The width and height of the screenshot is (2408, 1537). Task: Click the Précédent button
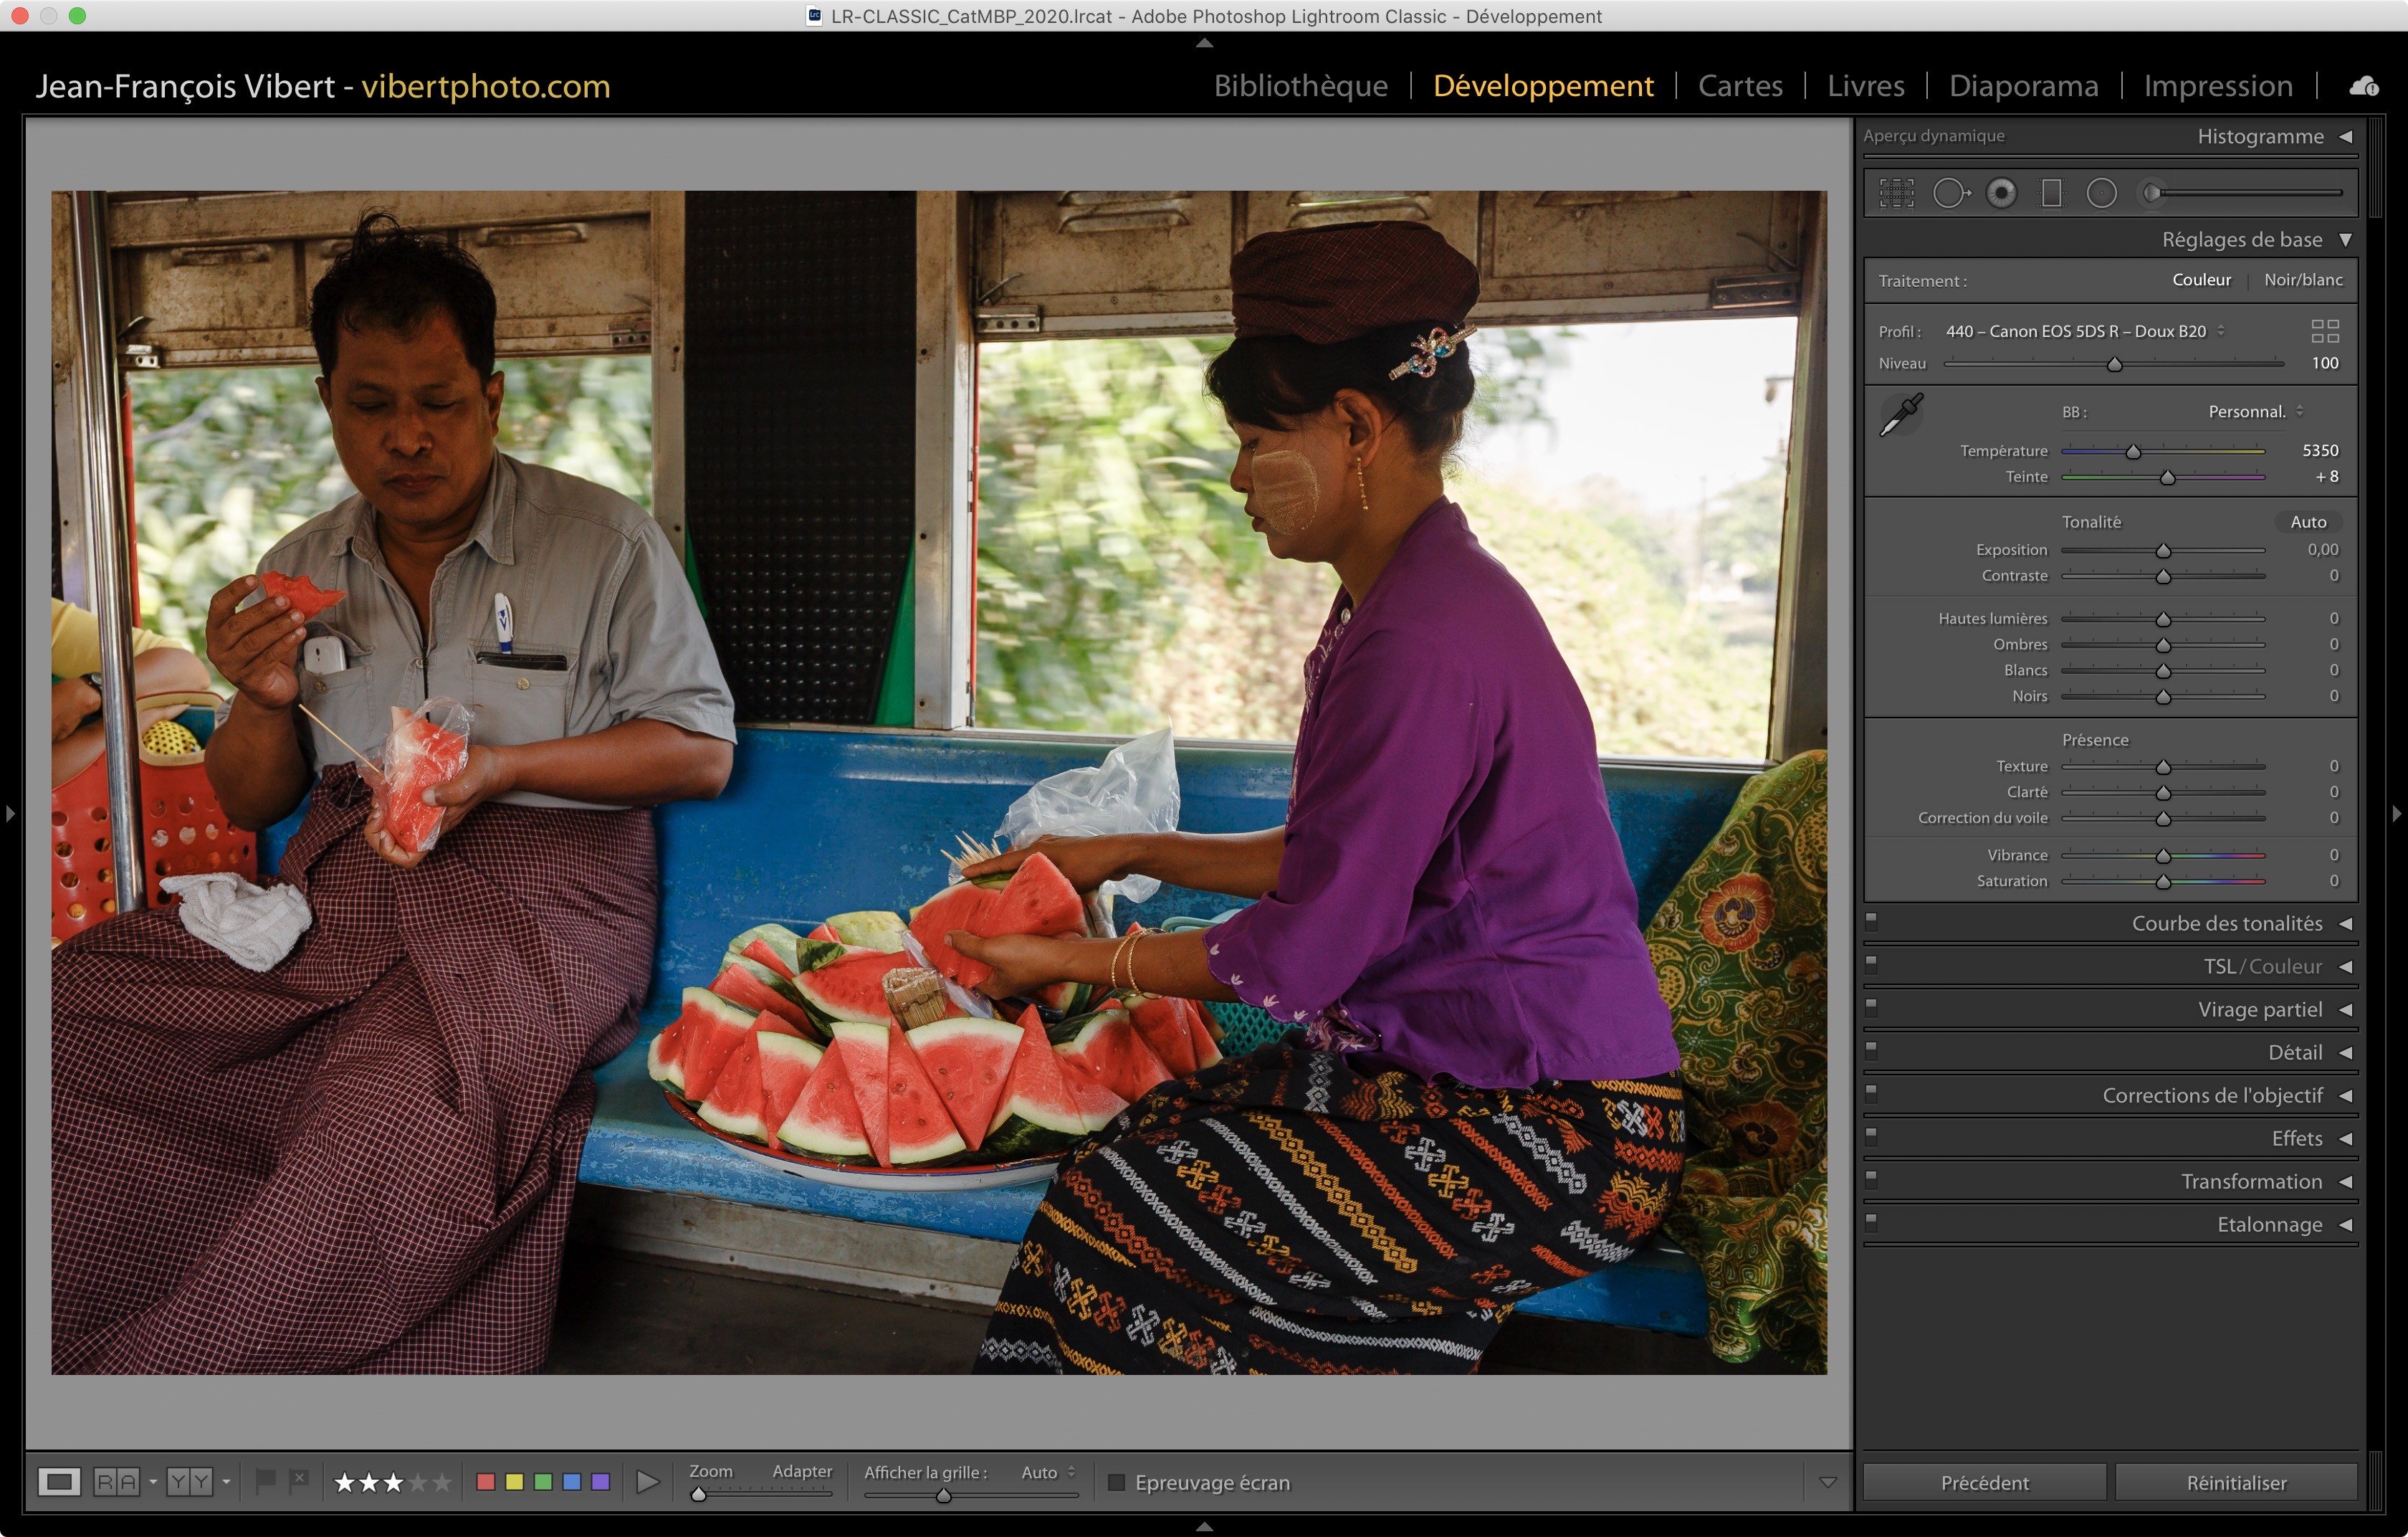coord(1984,1482)
